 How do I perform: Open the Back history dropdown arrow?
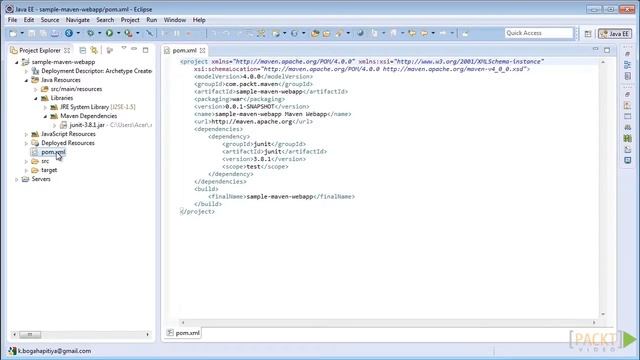tap(433, 33)
